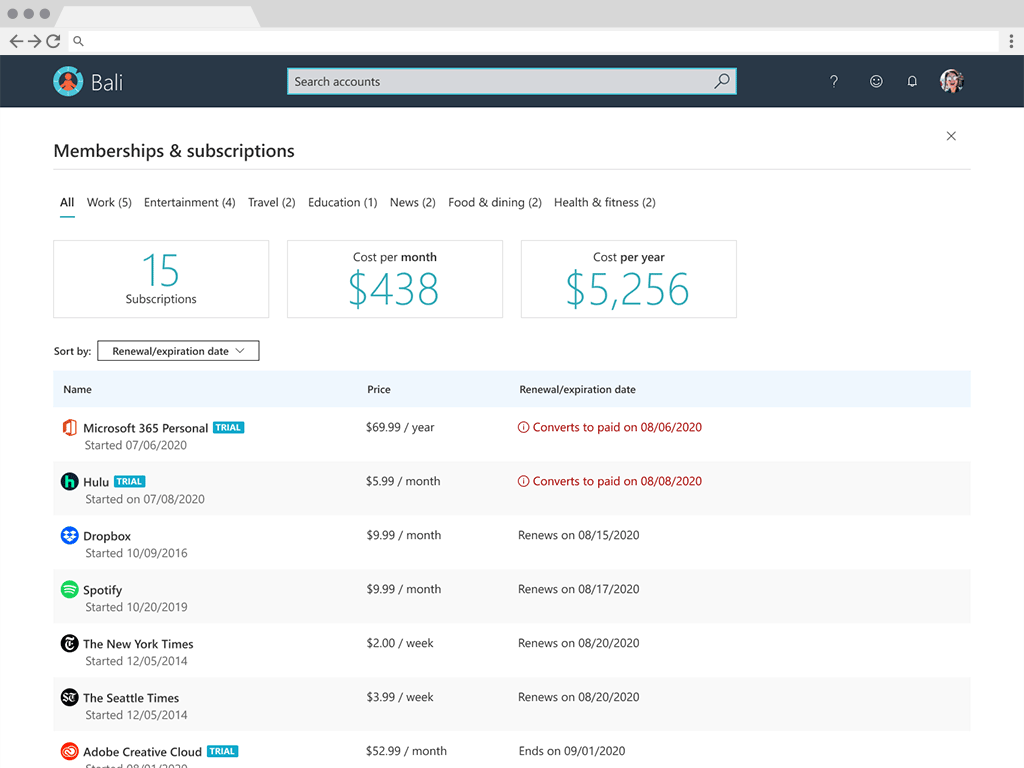Click the Cost per year $5,256 card
This screenshot has width=1024, height=768.
[629, 279]
